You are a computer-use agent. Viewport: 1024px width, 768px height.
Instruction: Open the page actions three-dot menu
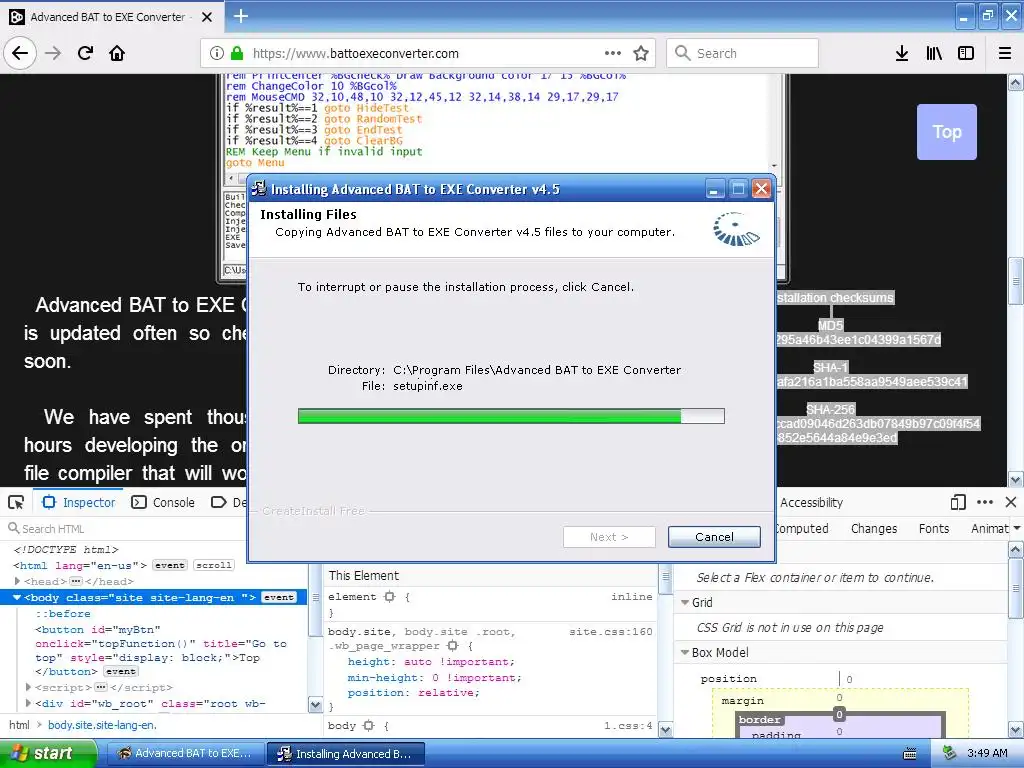(x=613, y=53)
